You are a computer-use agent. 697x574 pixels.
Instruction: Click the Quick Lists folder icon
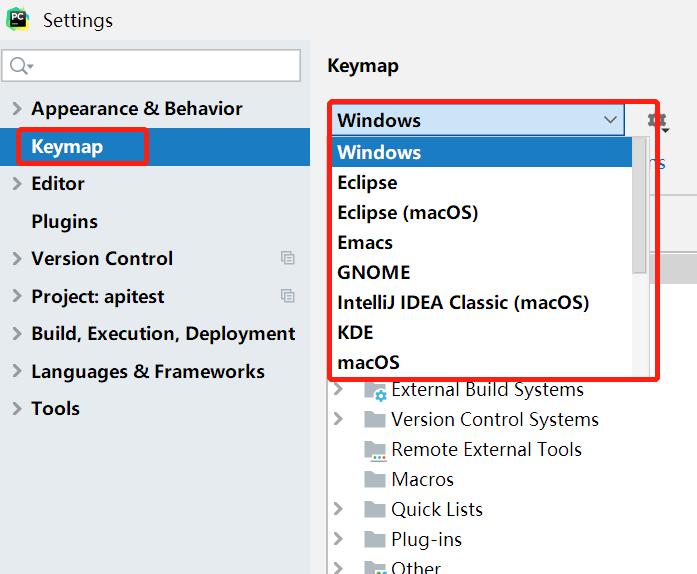[375, 510]
